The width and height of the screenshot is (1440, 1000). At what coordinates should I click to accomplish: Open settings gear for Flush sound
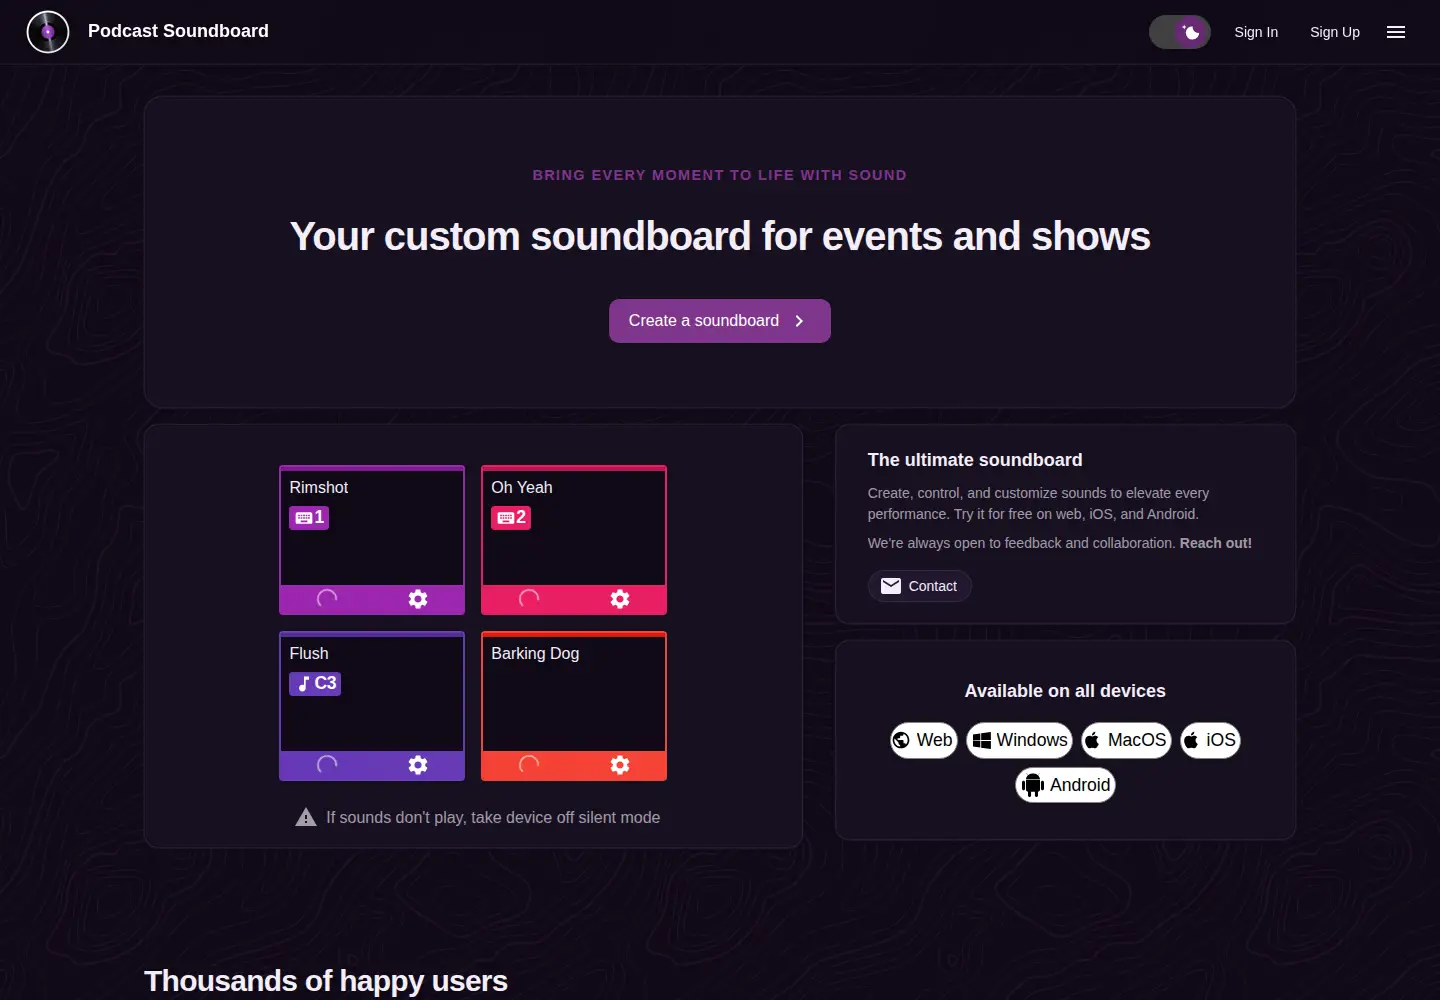point(418,765)
